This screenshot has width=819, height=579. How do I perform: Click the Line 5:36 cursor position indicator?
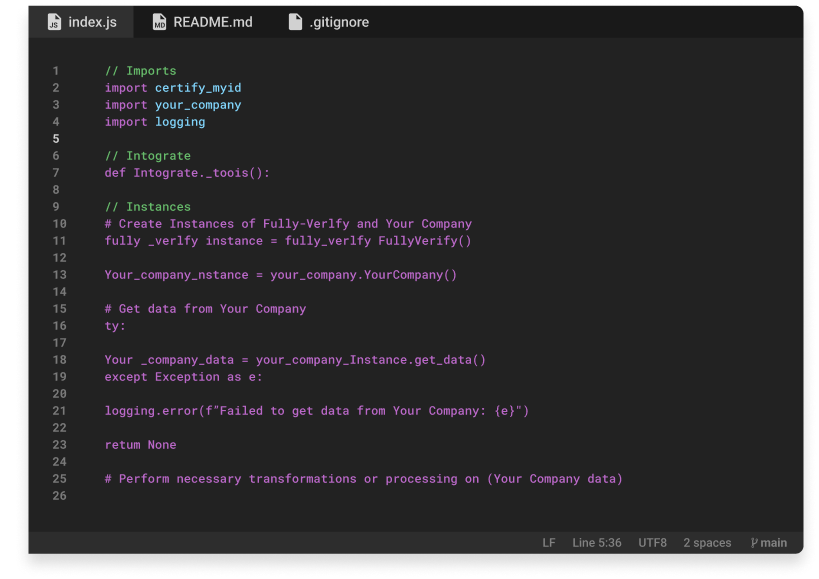tap(597, 543)
